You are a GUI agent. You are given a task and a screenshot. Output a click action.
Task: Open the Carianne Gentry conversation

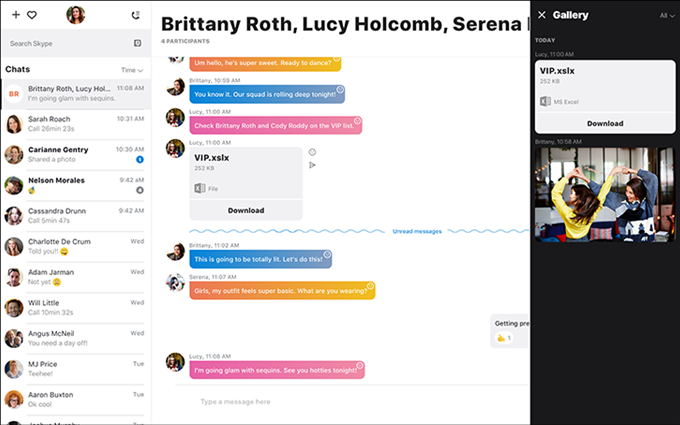point(76,154)
